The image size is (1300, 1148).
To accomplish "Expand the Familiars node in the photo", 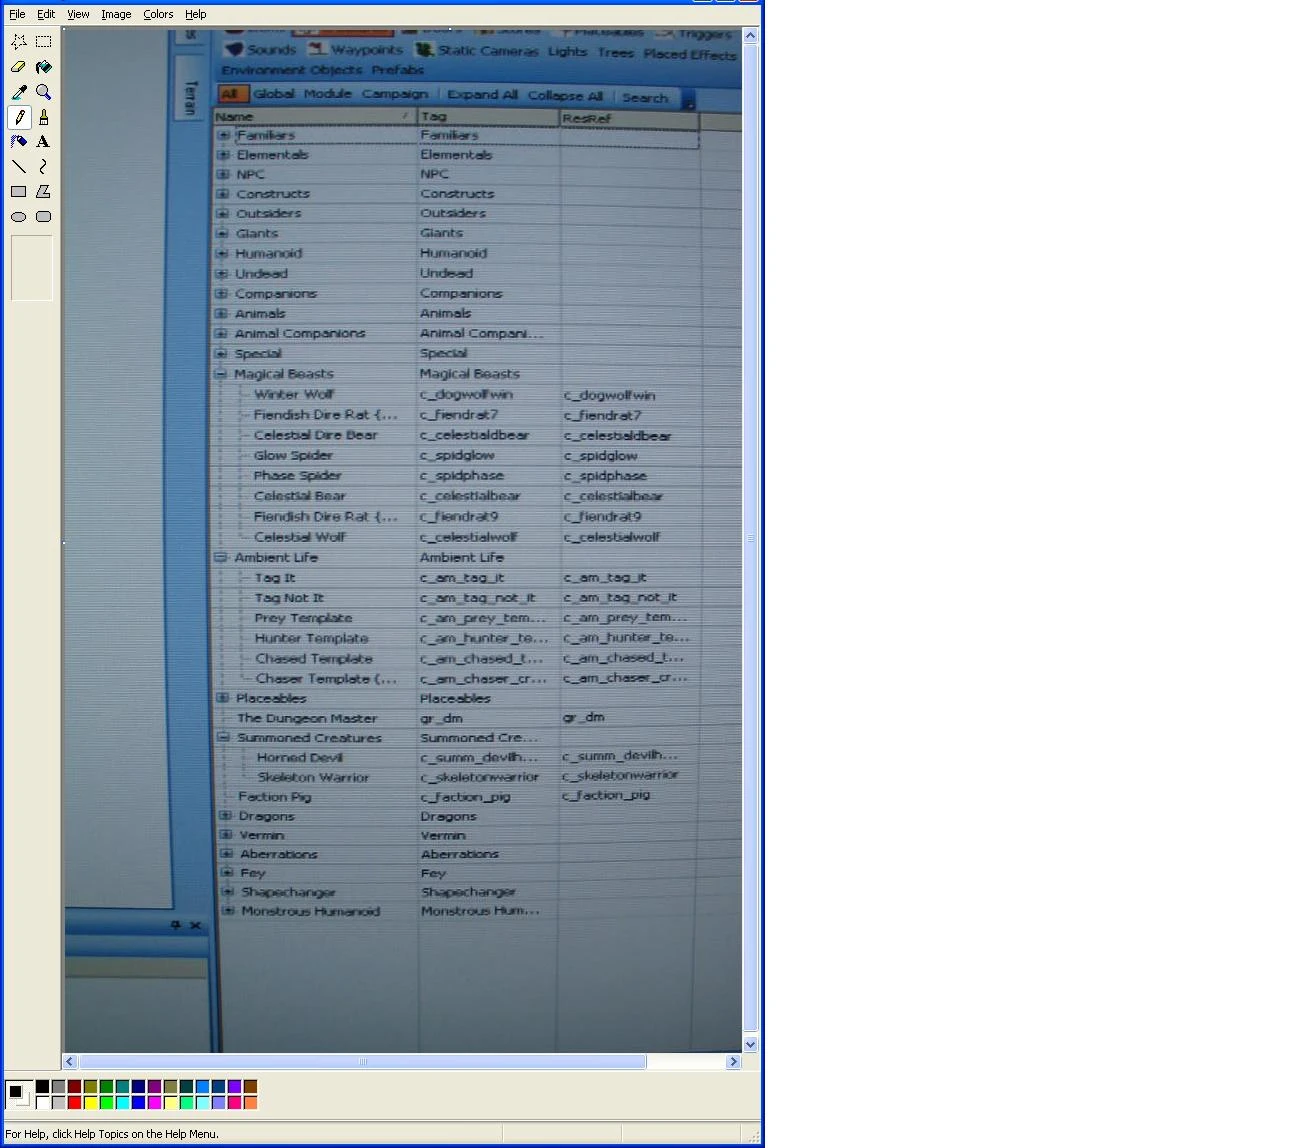I will pyautogui.click(x=224, y=135).
